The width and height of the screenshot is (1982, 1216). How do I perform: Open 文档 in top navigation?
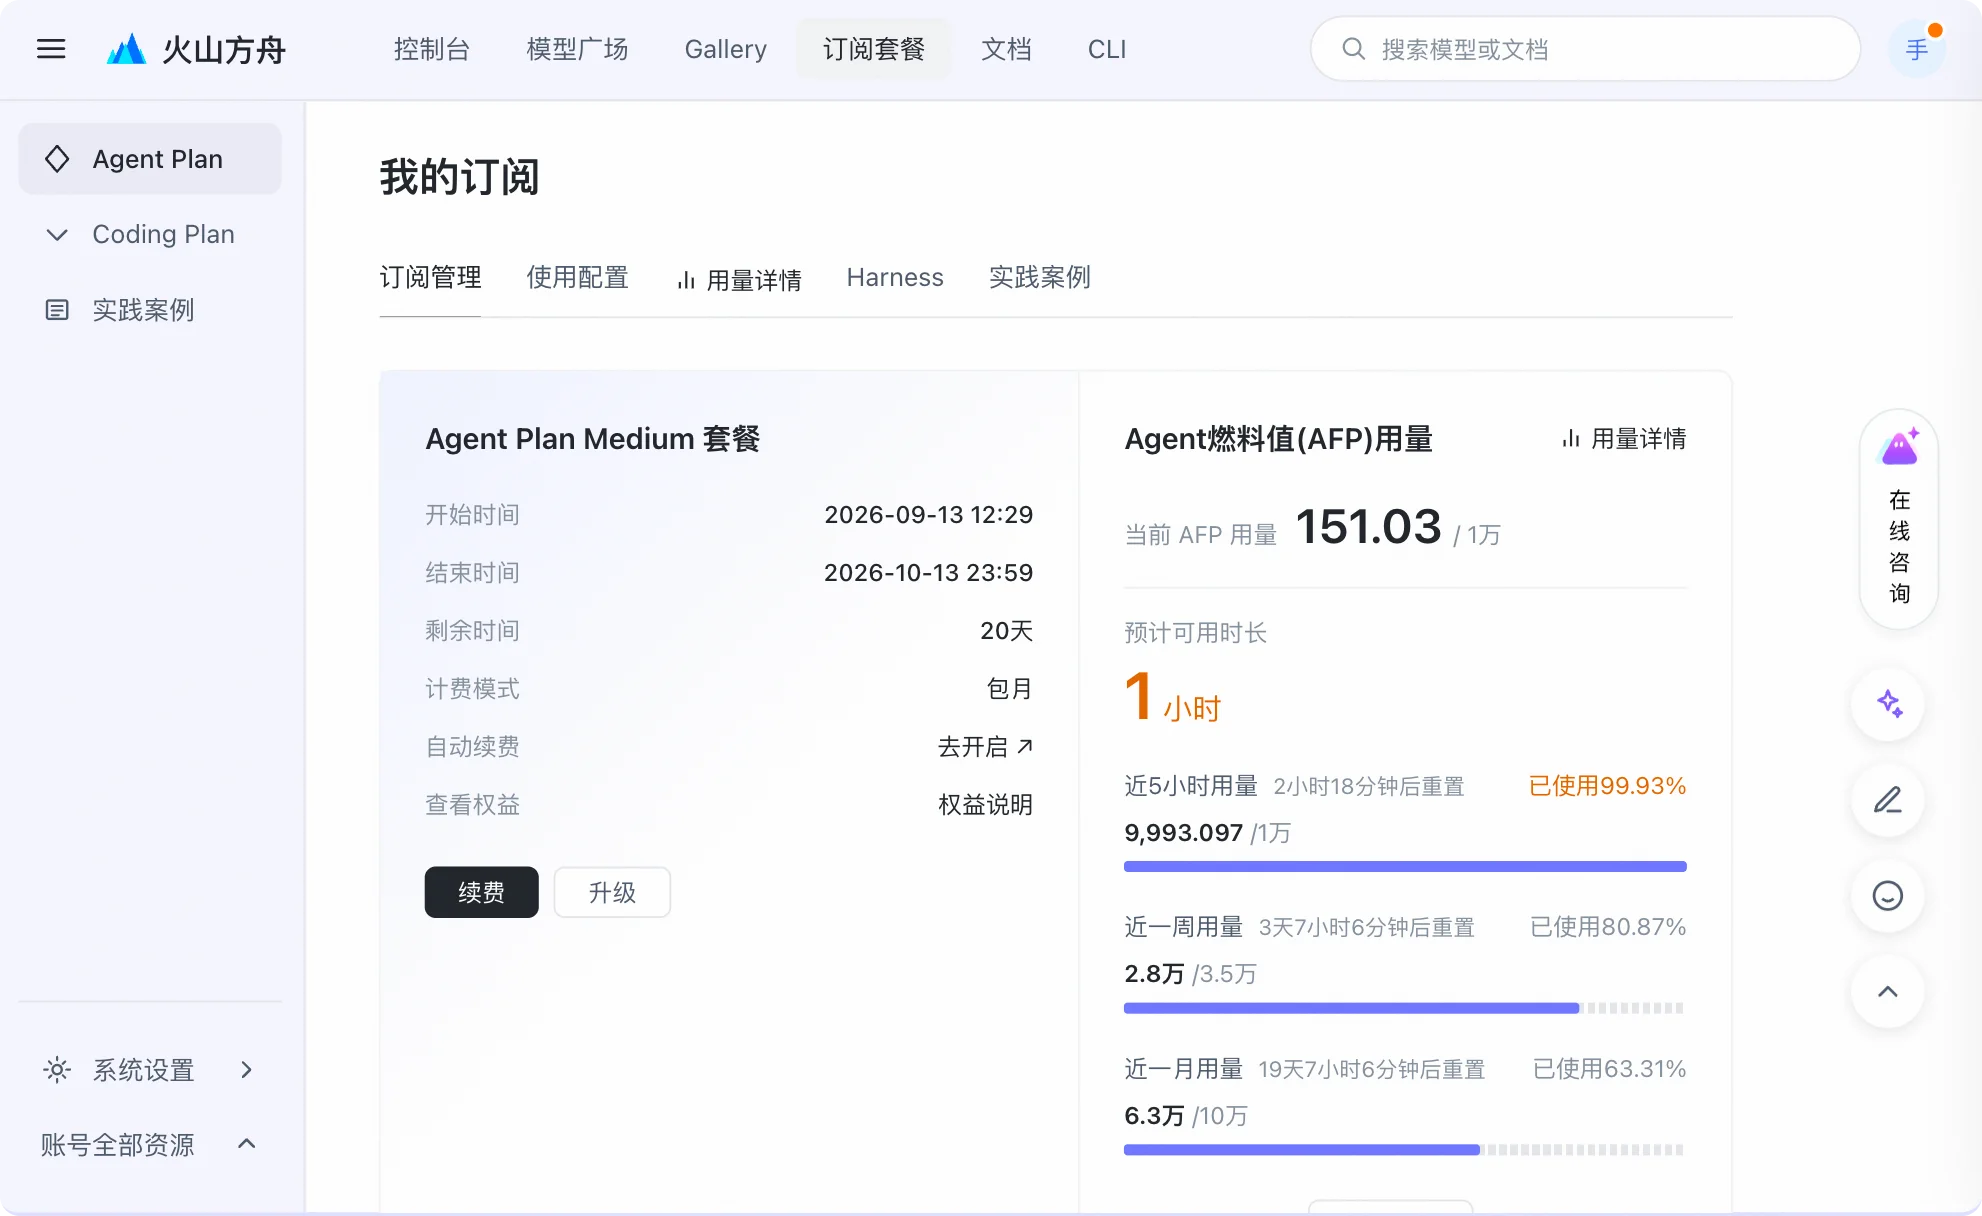(1007, 49)
